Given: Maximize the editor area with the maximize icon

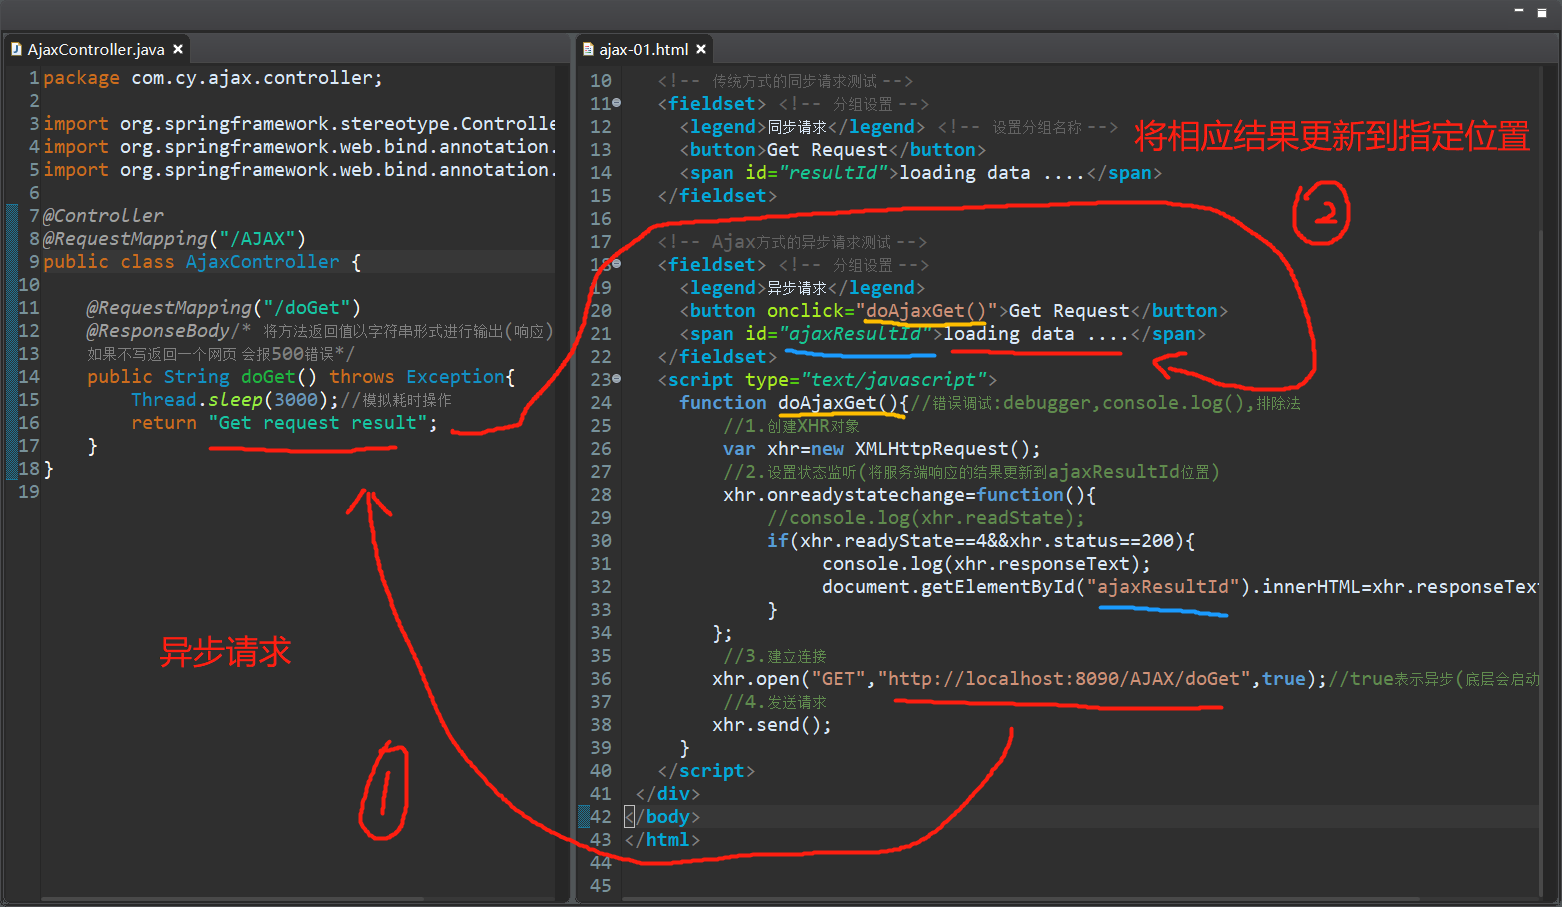Looking at the screenshot, I should click(x=1542, y=12).
